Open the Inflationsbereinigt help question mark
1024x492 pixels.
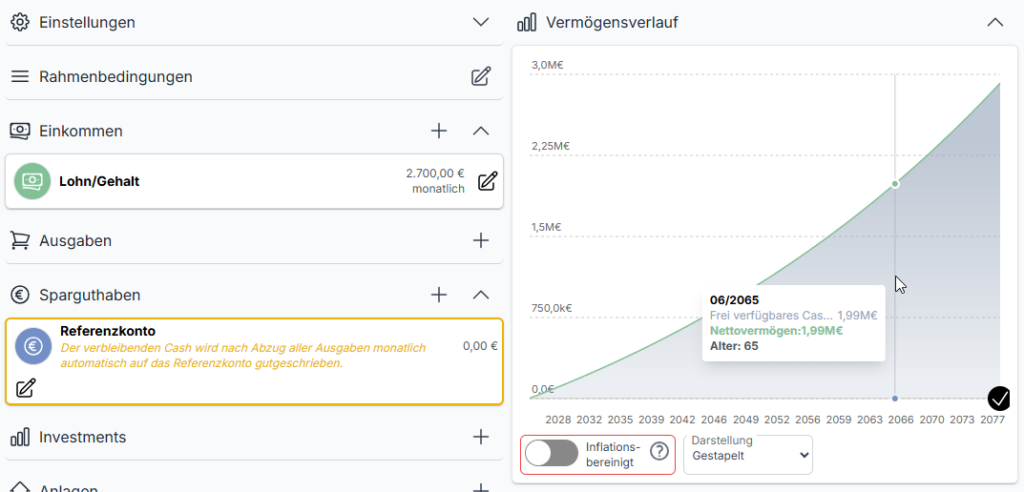click(x=660, y=450)
